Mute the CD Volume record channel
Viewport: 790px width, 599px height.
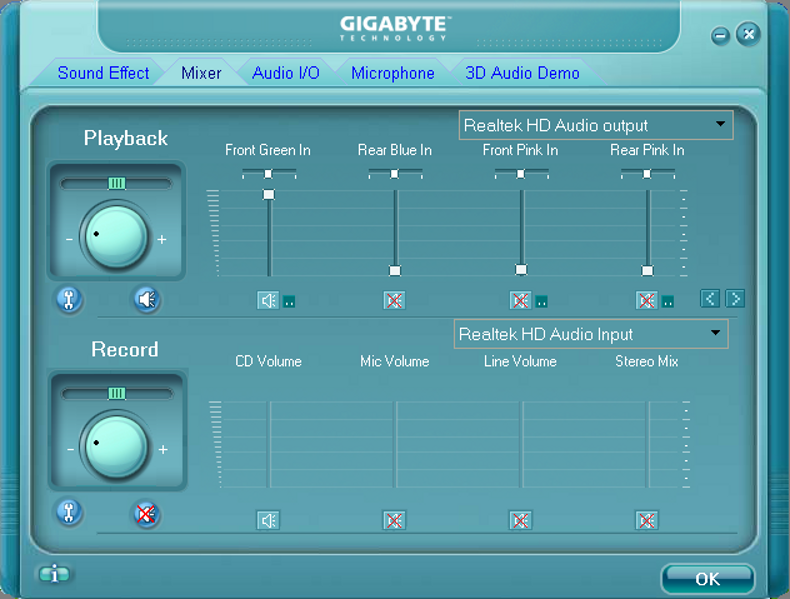pos(268,520)
